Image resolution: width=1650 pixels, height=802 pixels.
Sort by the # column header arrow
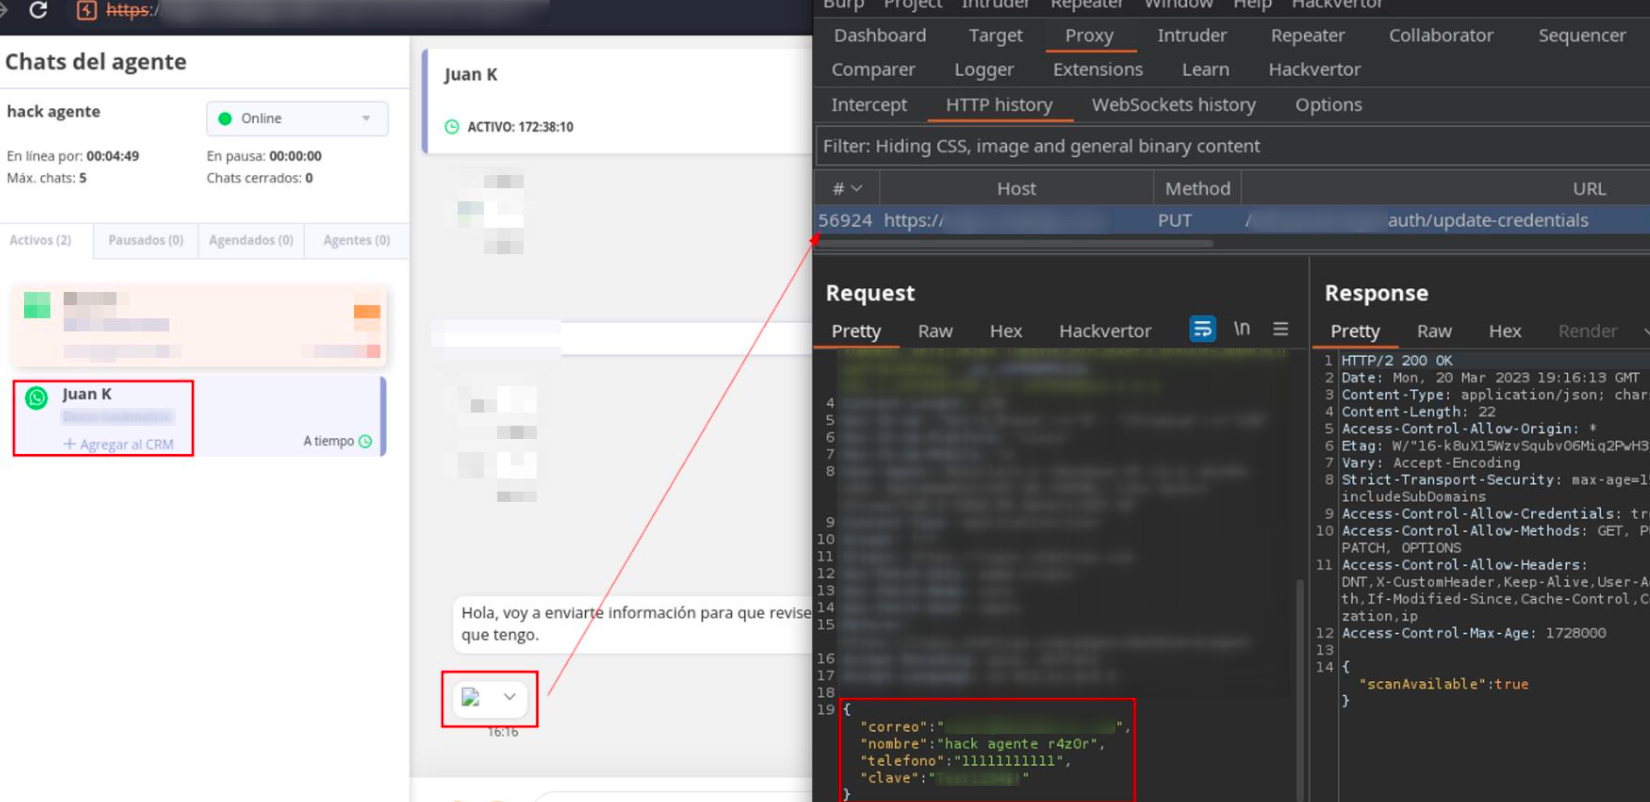[x=856, y=188]
